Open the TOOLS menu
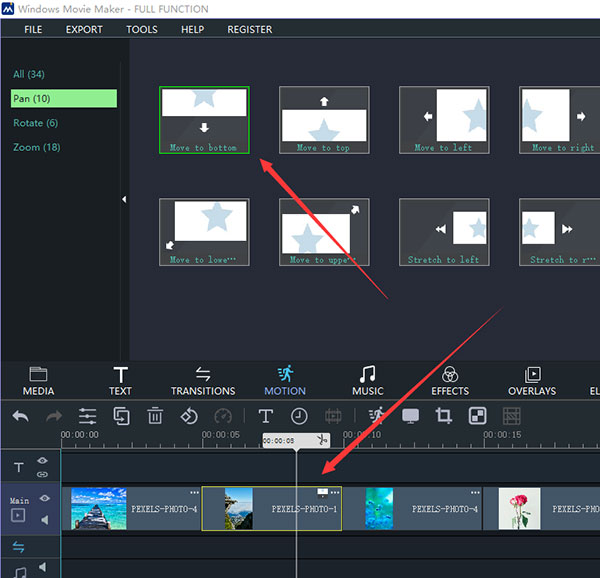The width and height of the screenshot is (600, 578). tap(142, 29)
